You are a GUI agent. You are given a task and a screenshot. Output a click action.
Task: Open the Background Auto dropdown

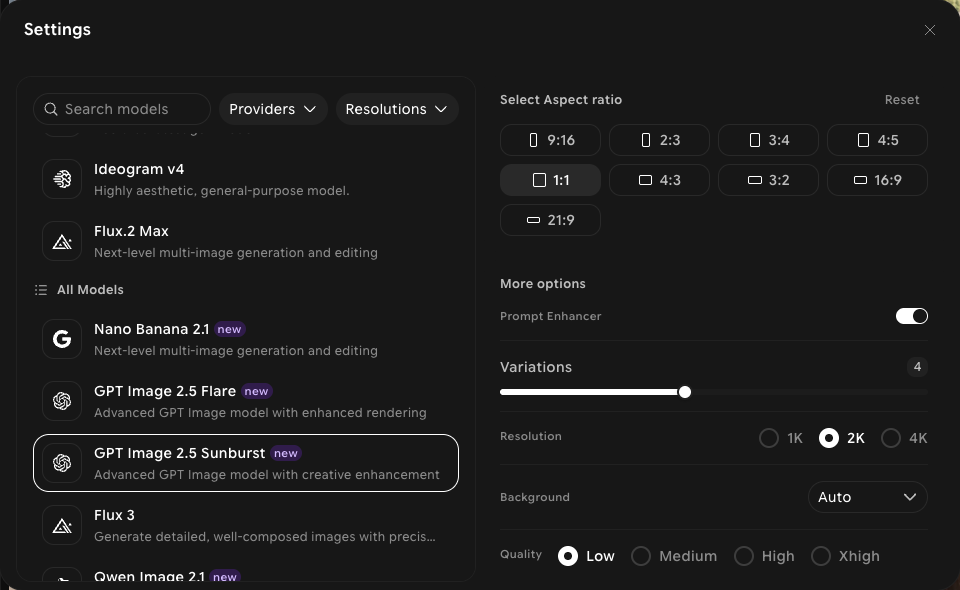868,497
